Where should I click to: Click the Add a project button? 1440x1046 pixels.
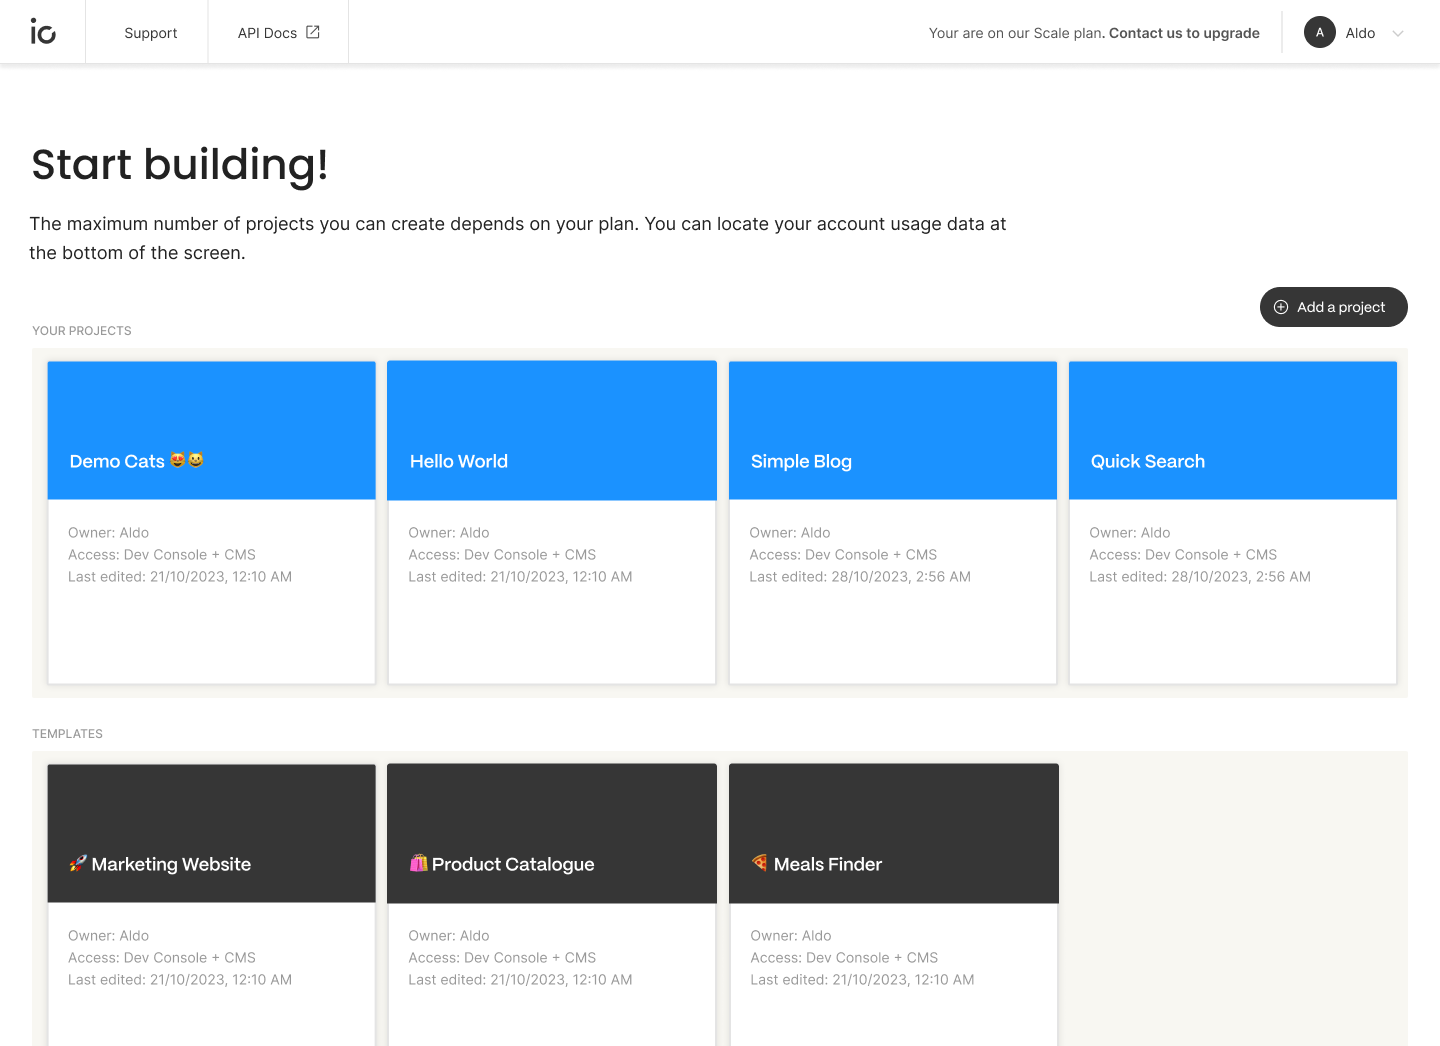click(x=1334, y=307)
